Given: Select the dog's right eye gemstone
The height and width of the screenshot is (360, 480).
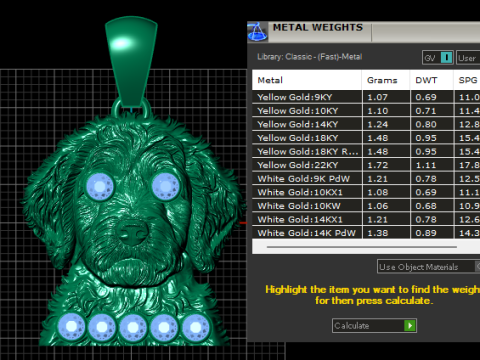Looking at the screenshot, I should click(x=166, y=186).
